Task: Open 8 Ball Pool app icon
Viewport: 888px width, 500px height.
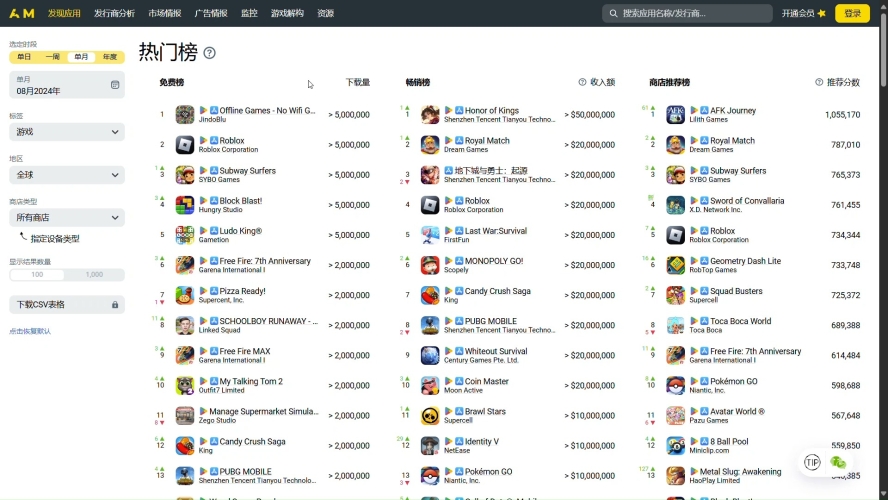Action: (675, 446)
